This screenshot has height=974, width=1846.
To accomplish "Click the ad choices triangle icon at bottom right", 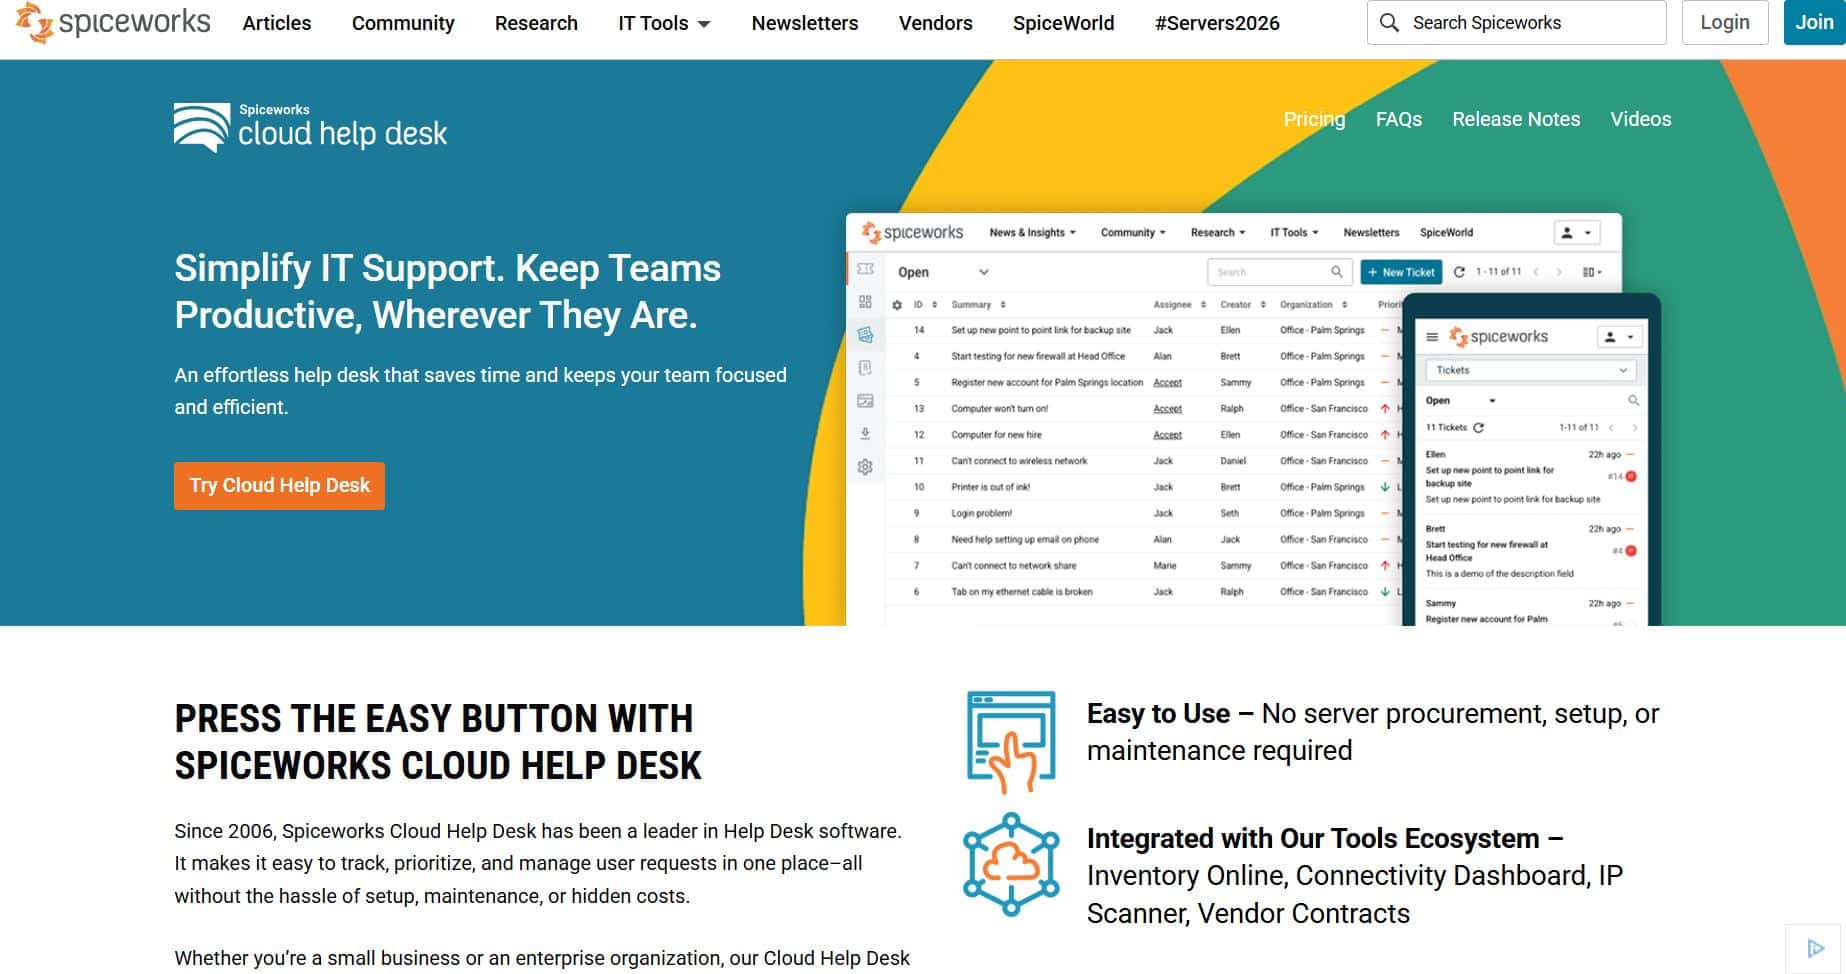I will (1815, 948).
